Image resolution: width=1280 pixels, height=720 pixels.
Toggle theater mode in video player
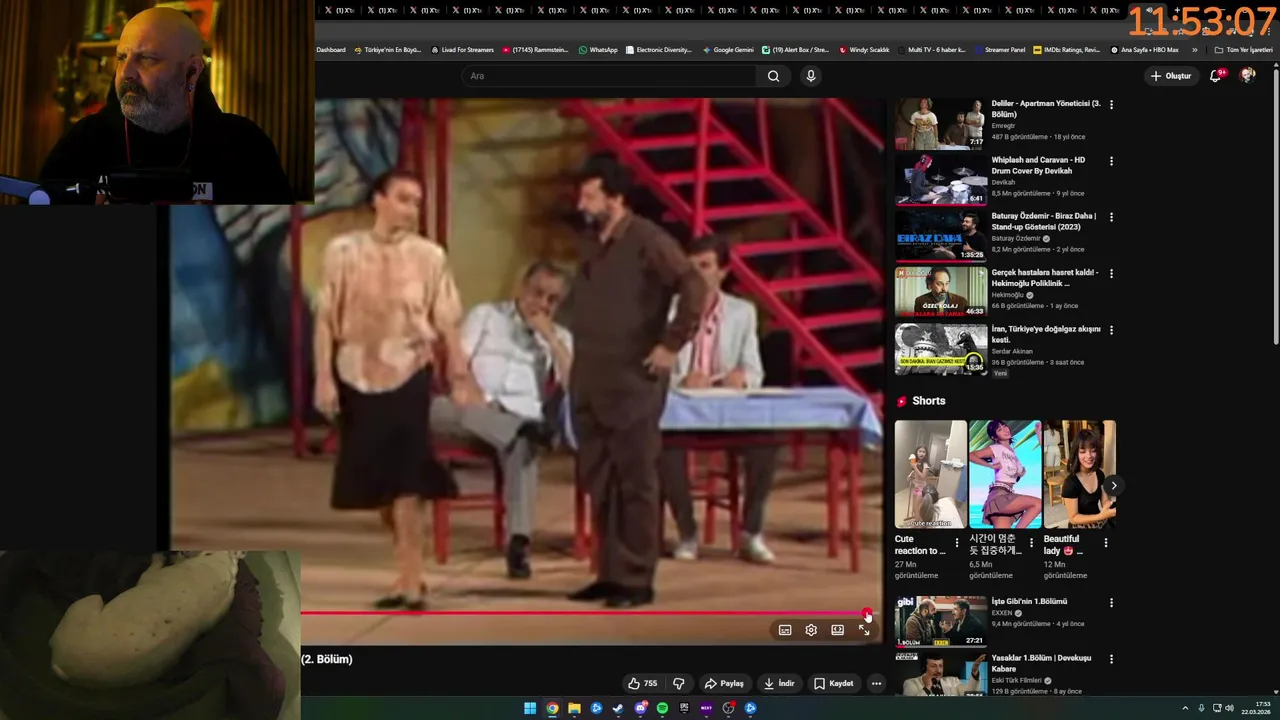click(837, 630)
